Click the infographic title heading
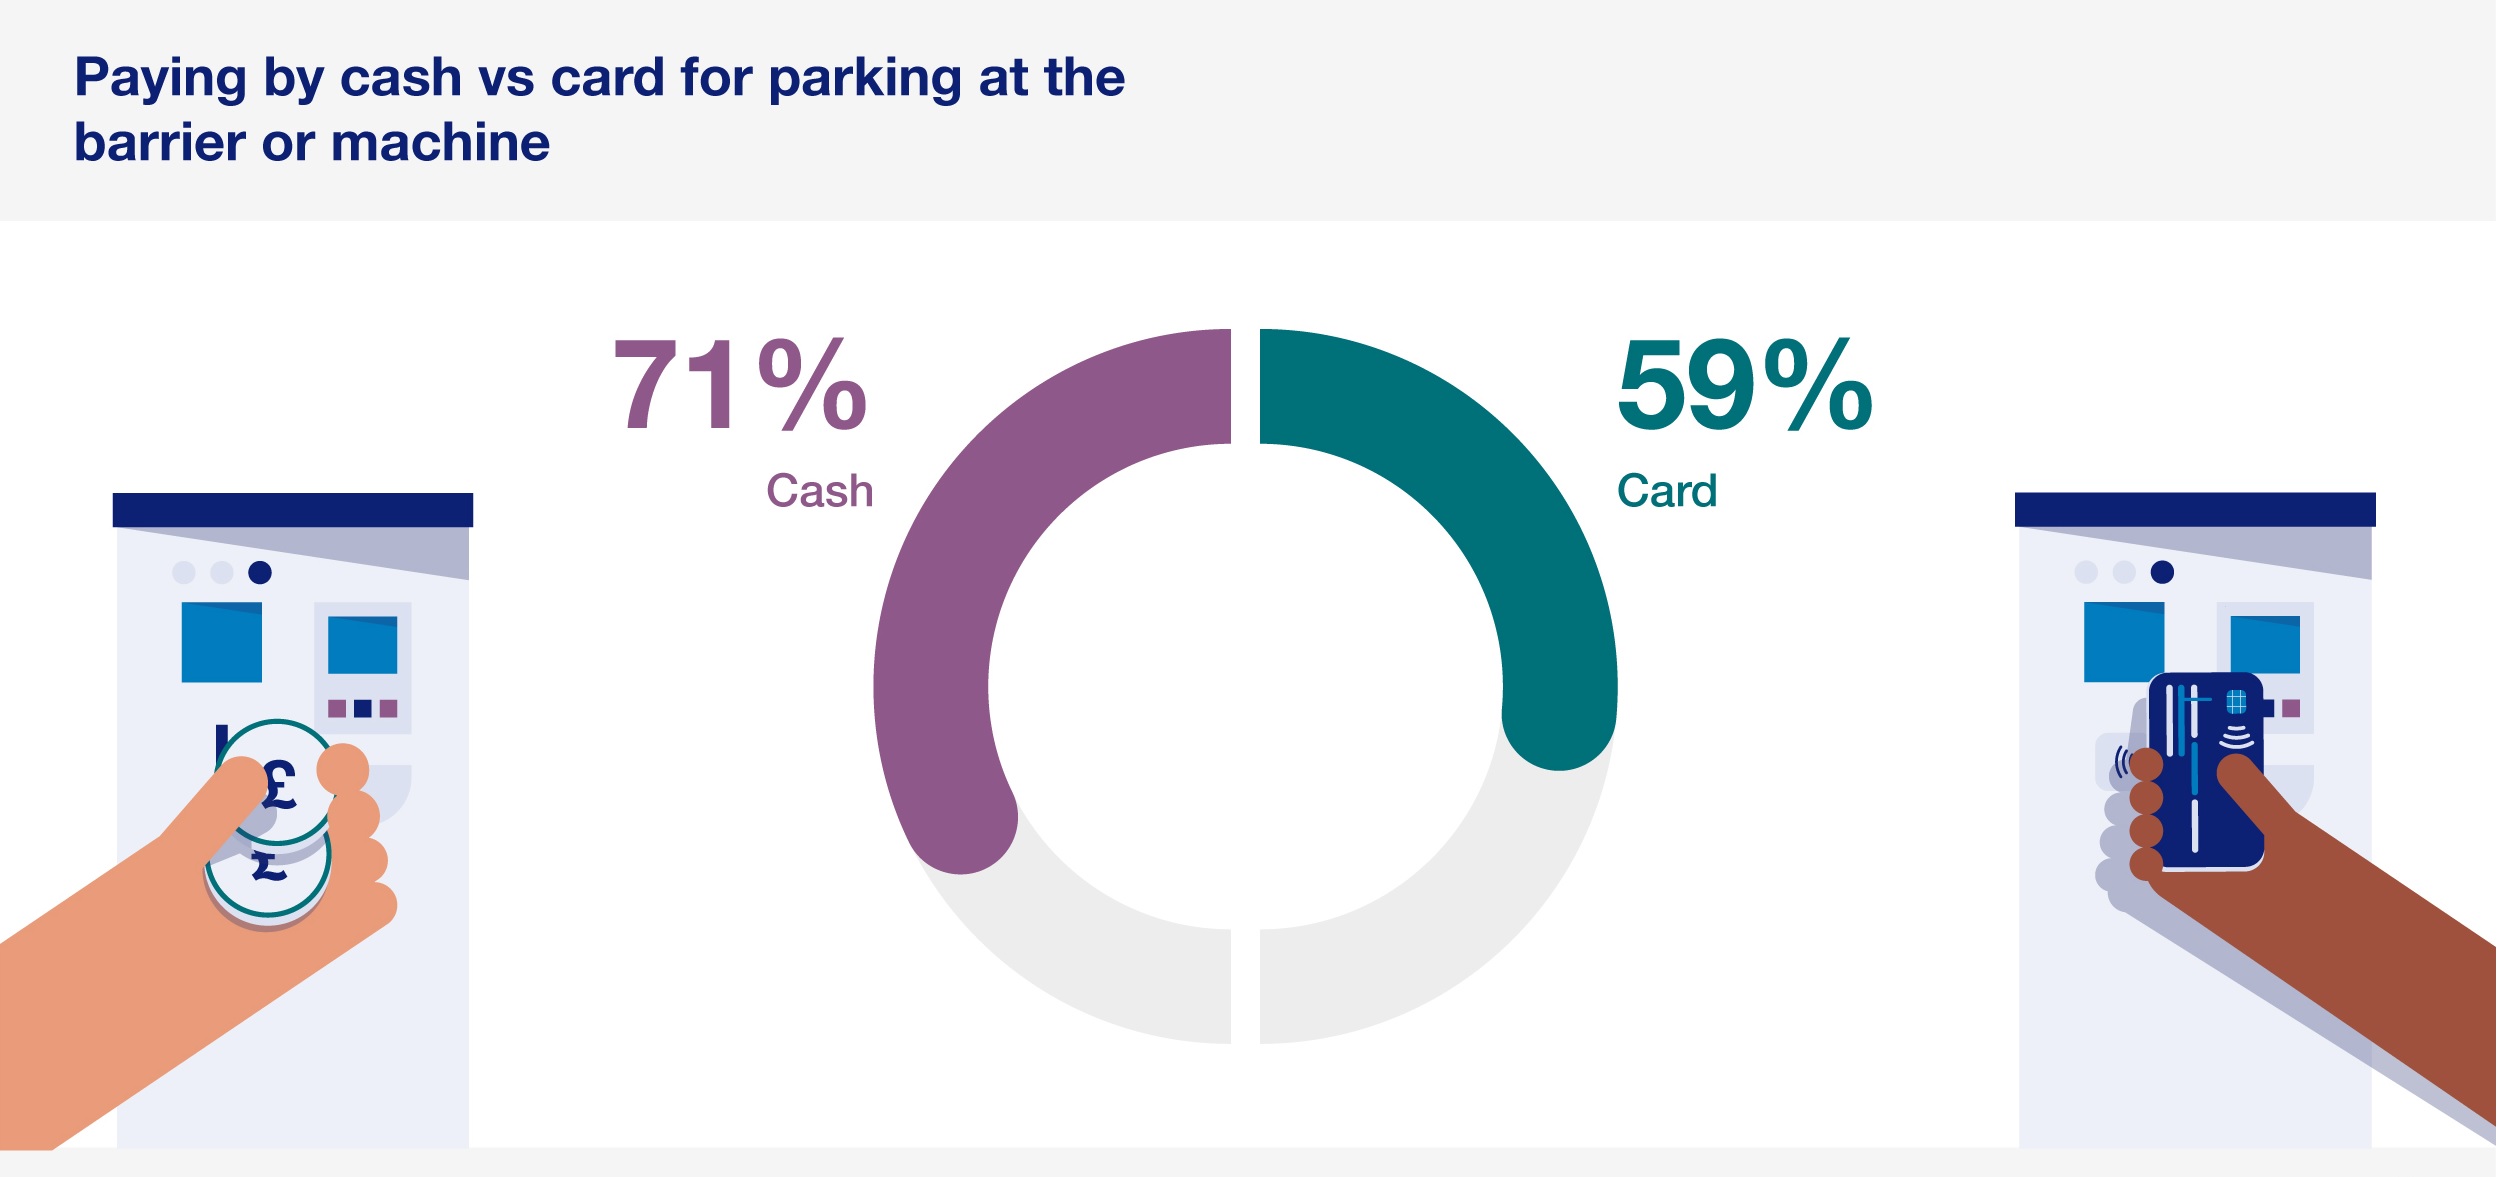Viewport: 2499px width, 1177px height. (x=598, y=108)
